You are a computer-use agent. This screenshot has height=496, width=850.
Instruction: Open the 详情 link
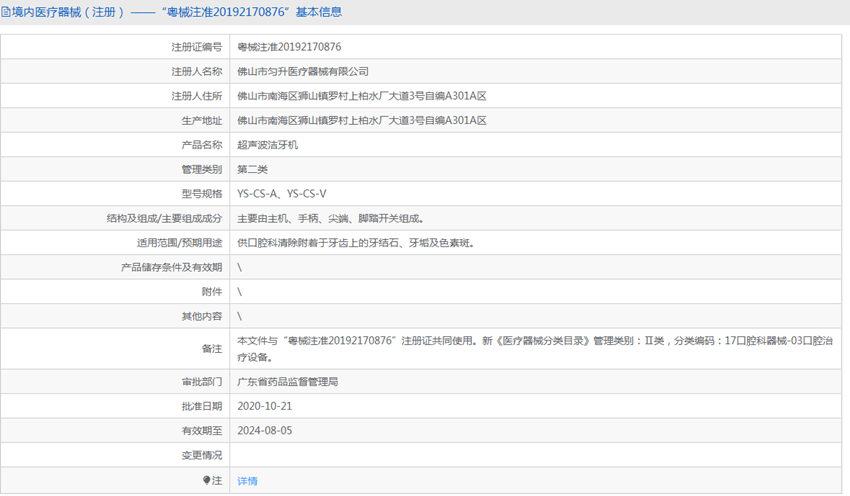[x=247, y=481]
